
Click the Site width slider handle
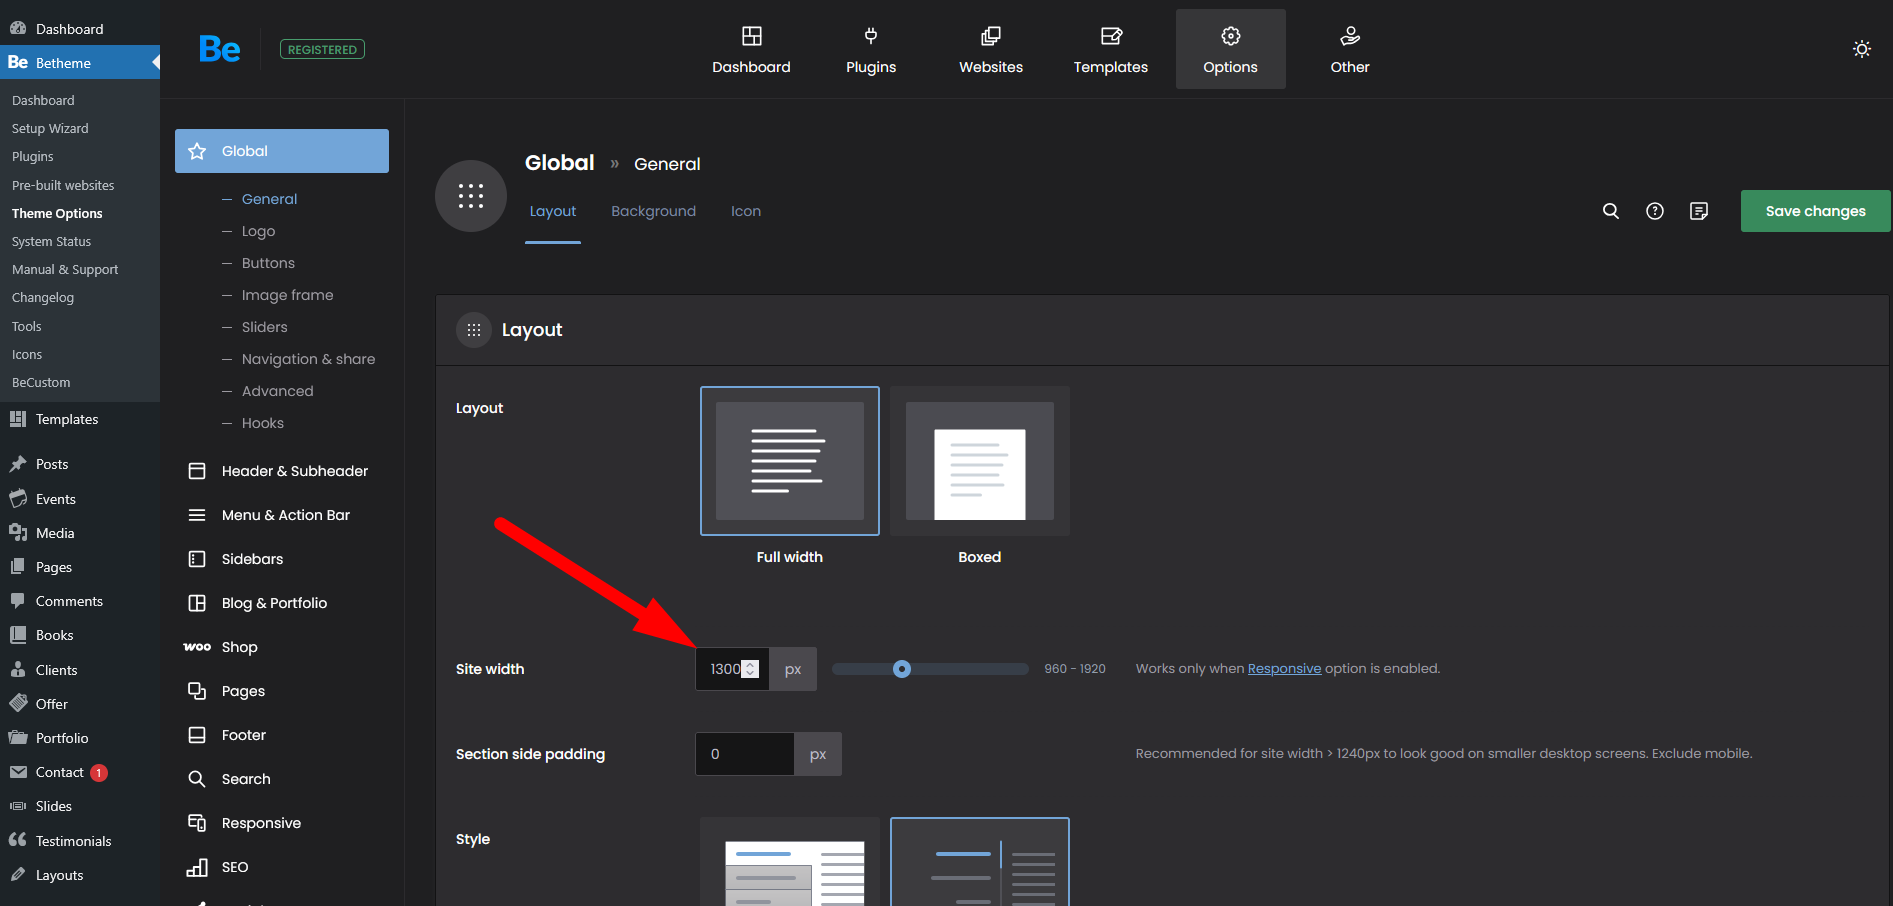[902, 669]
